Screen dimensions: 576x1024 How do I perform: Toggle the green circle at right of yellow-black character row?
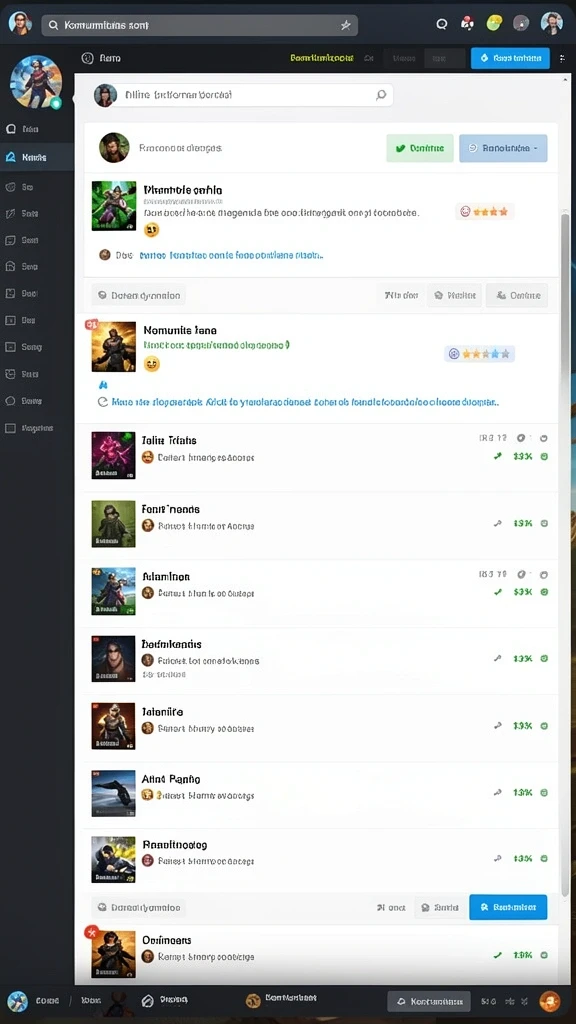coord(544,859)
